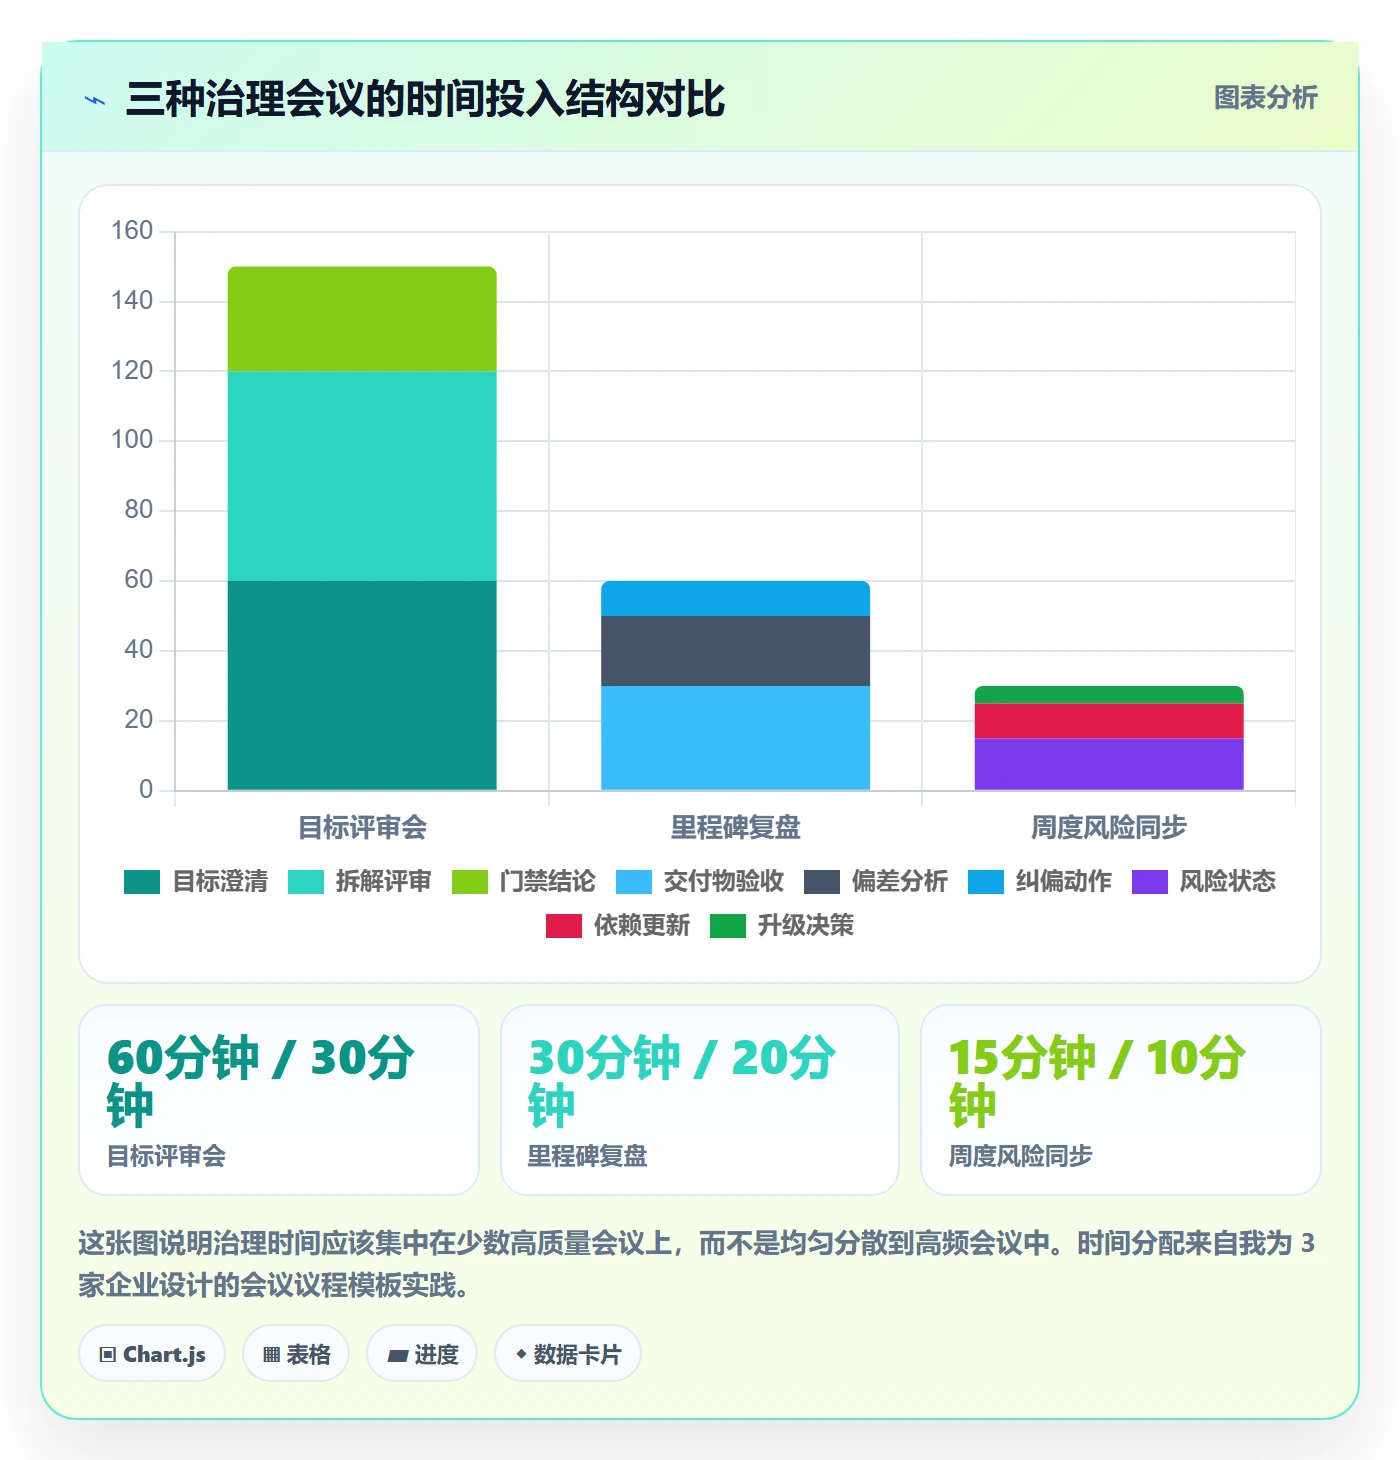Open the 60分钟 / 30分钟 目标评审会 card
Image resolution: width=1400 pixels, height=1460 pixels.
point(279,1100)
